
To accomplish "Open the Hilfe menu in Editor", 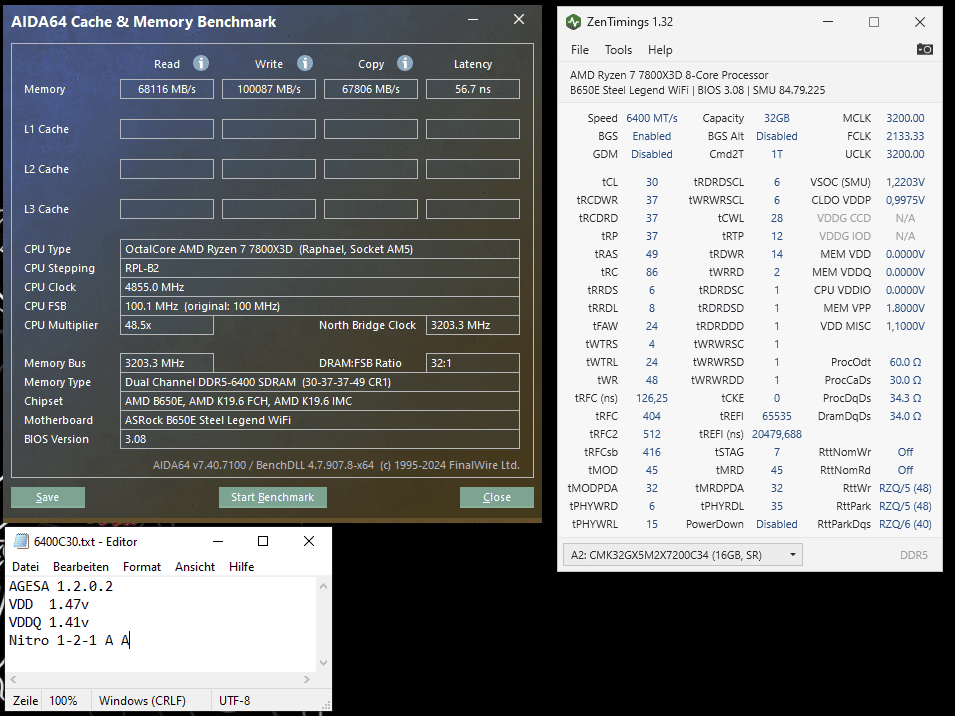I will coord(242,567).
